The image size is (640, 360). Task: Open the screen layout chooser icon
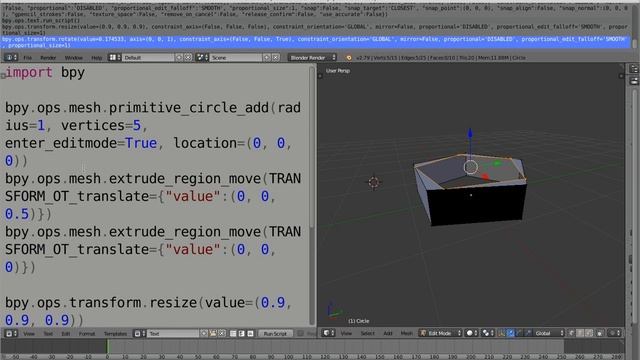click(x=115, y=58)
